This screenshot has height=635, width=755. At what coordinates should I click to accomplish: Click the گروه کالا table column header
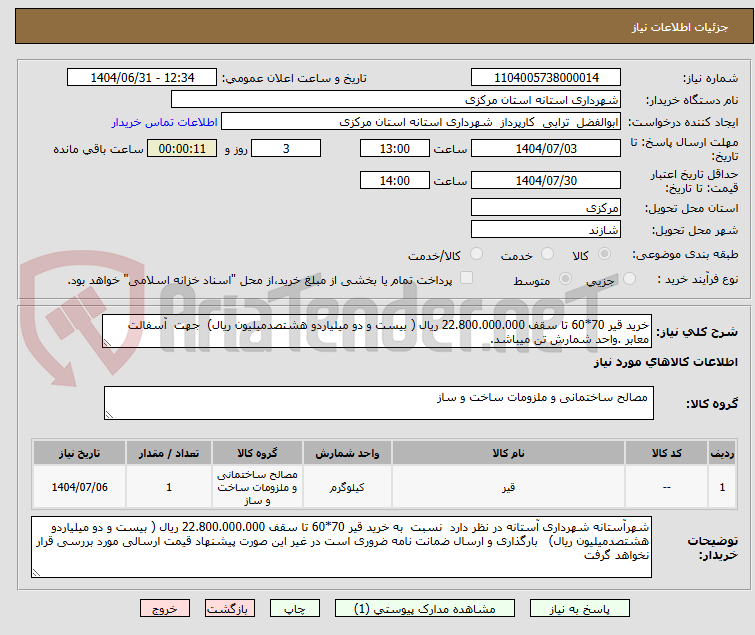click(x=257, y=453)
